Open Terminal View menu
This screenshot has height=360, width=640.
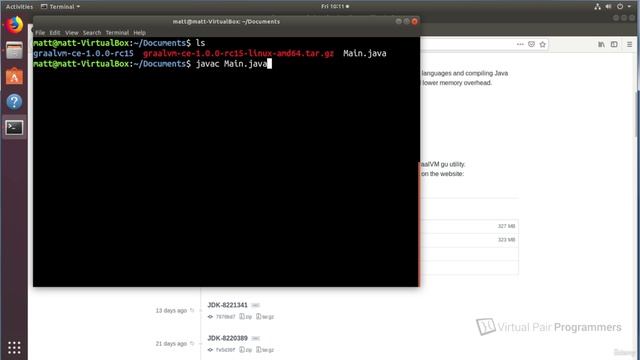(x=71, y=33)
